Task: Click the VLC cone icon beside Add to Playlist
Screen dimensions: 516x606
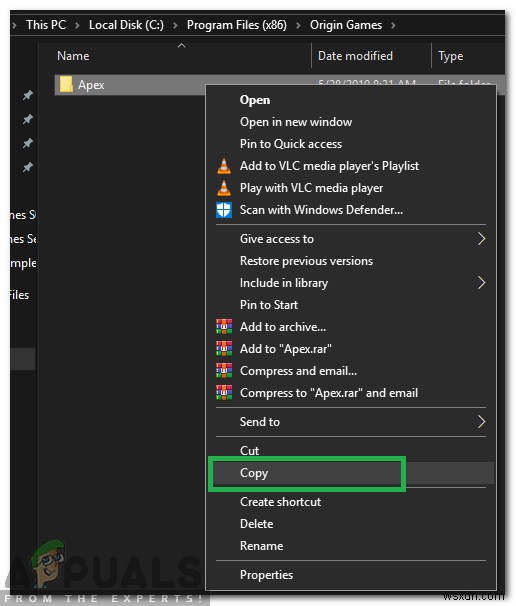Action: 224,166
